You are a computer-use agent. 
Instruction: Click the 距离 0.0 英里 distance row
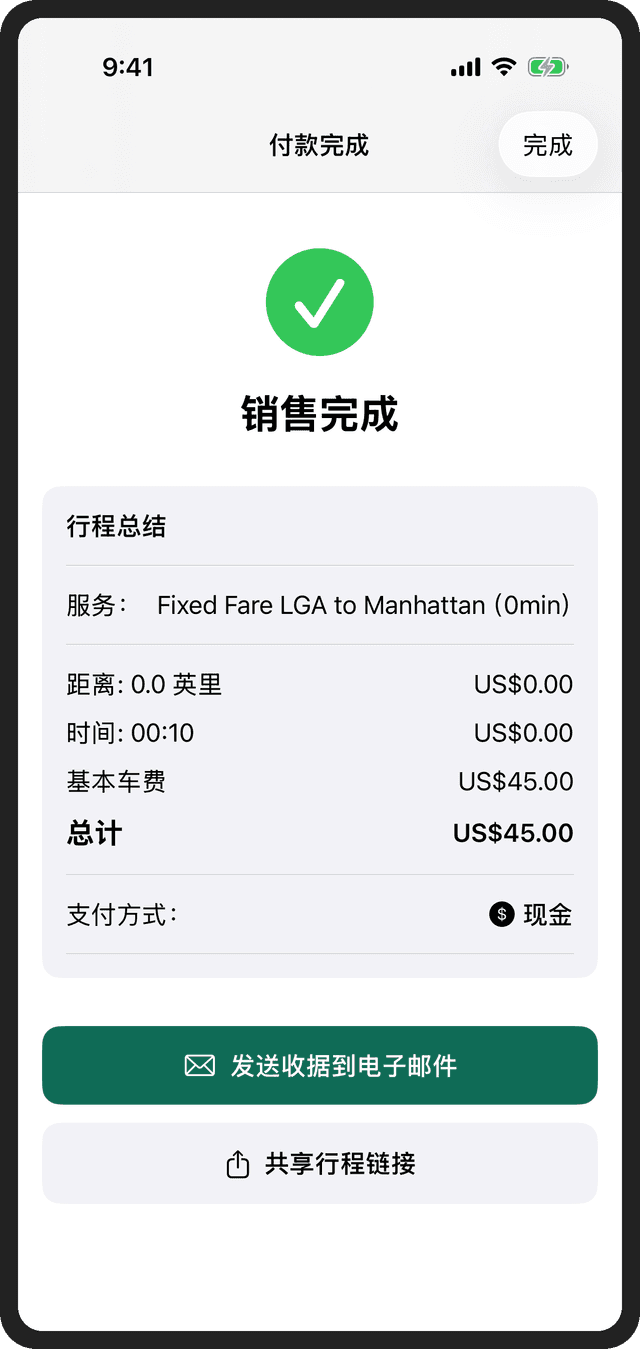coord(320,684)
